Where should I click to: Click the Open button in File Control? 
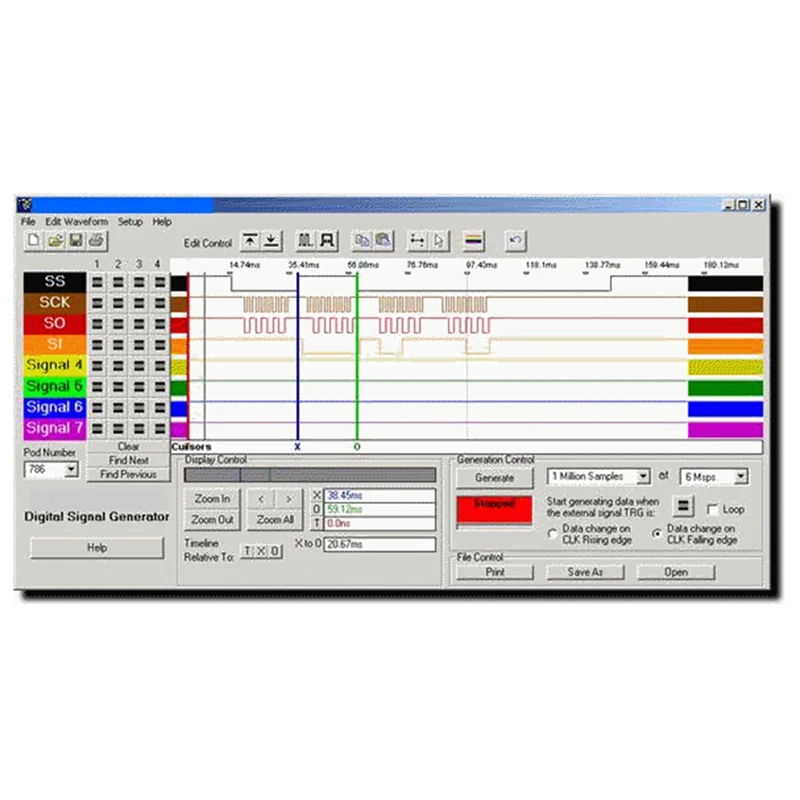676,572
